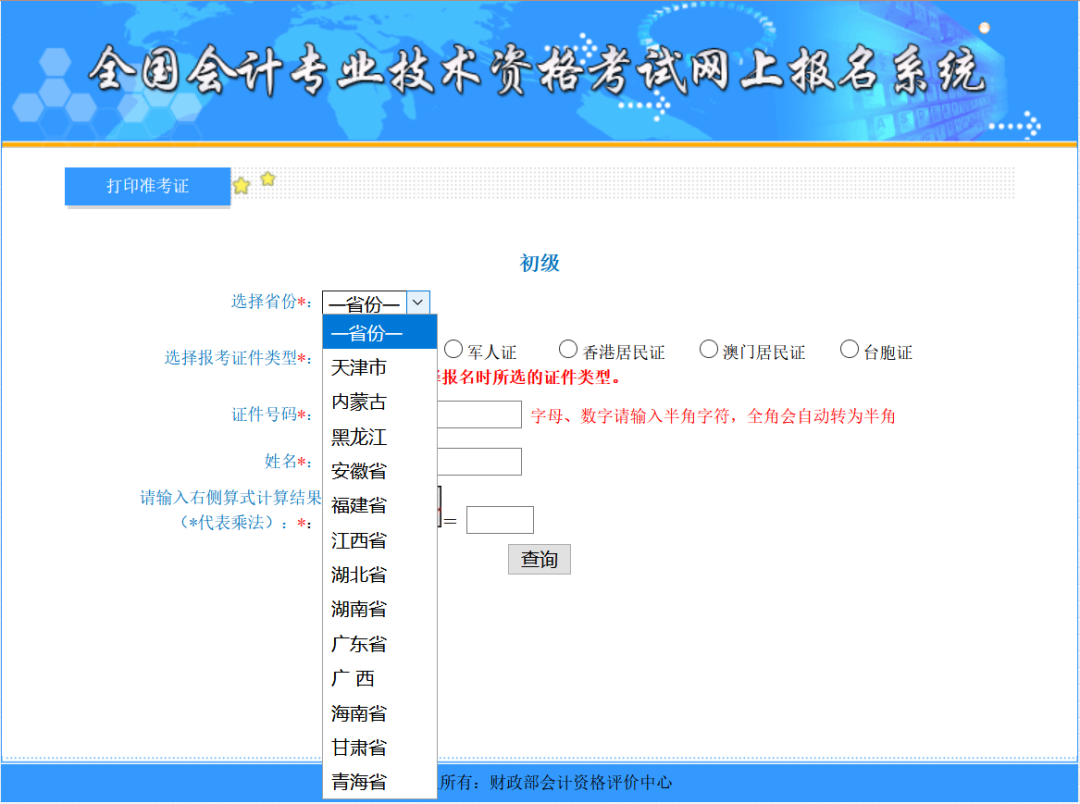Select the 军人证 radio button
The height and width of the screenshot is (804, 1080).
(454, 349)
